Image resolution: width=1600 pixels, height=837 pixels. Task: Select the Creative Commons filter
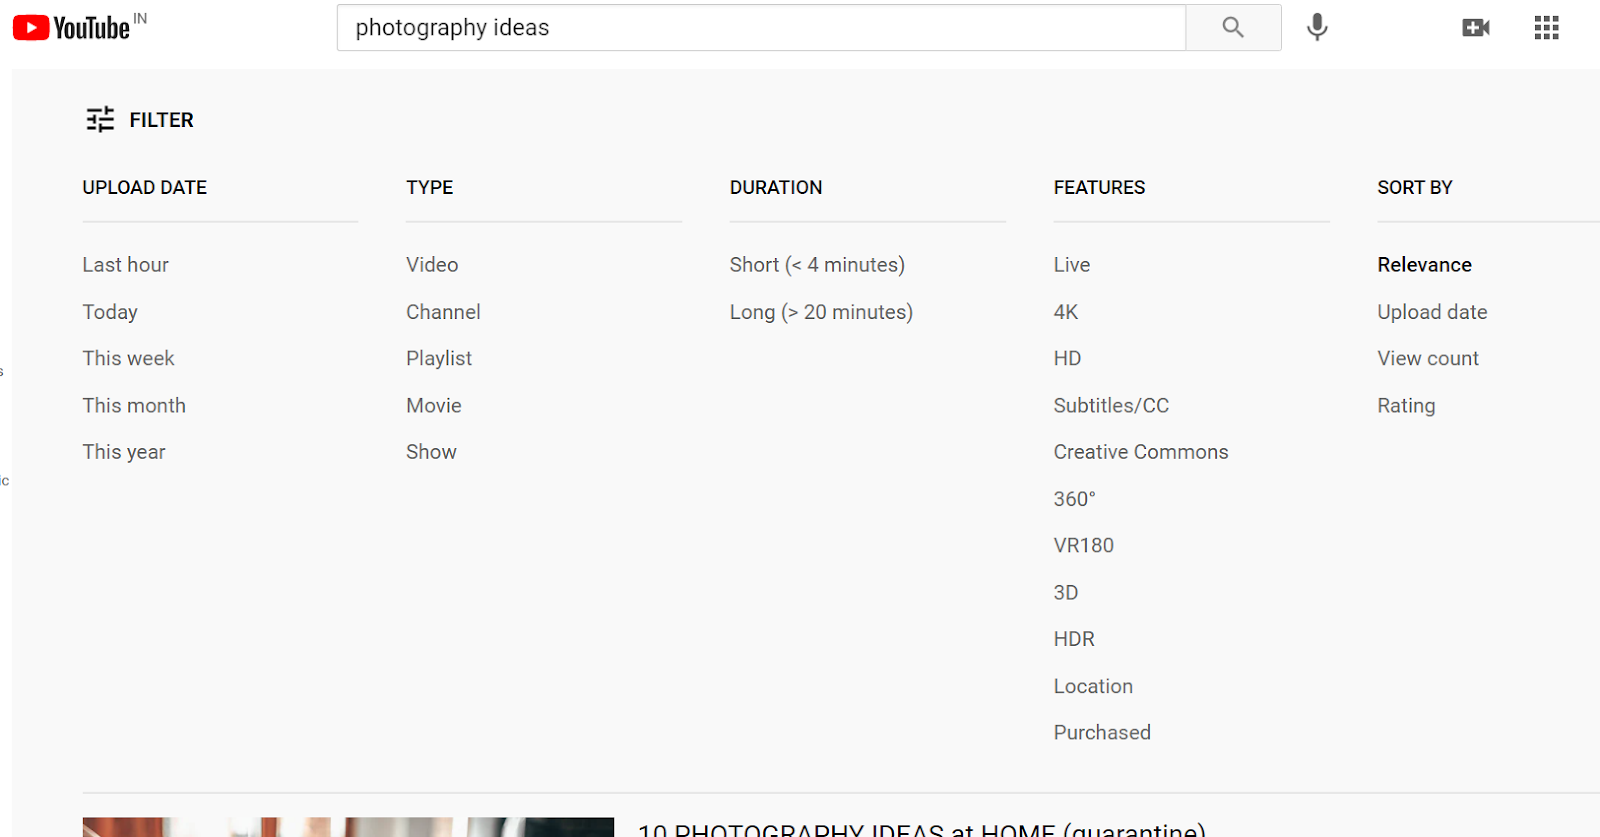(x=1140, y=451)
